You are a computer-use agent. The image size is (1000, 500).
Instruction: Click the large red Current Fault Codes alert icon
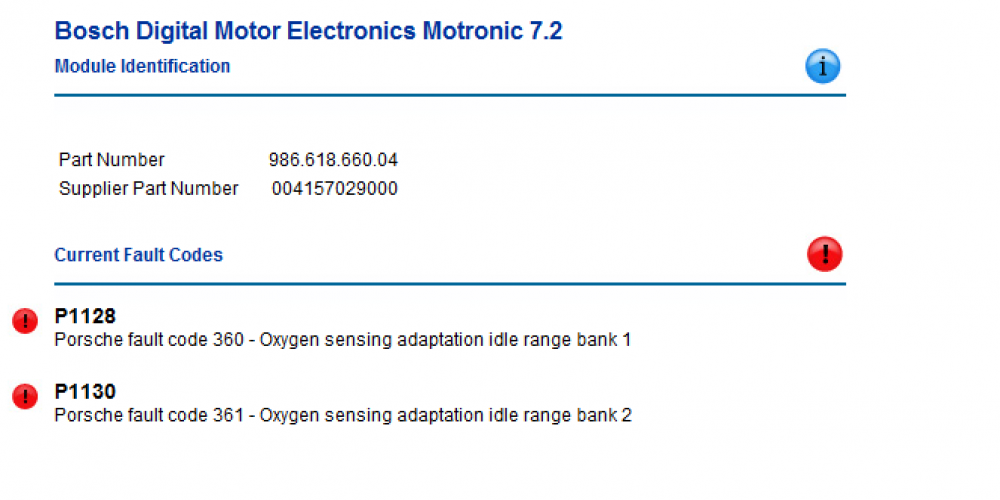825,255
